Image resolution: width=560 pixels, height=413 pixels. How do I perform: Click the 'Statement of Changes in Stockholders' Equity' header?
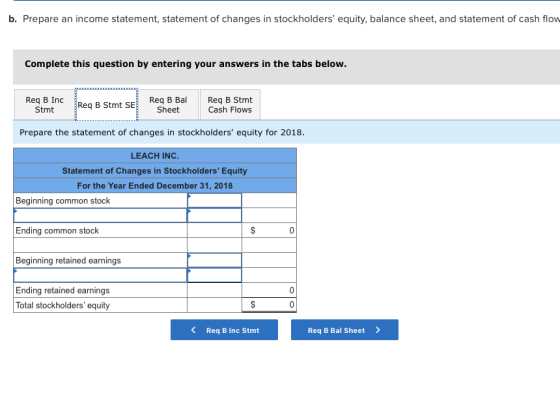pyautogui.click(x=155, y=171)
